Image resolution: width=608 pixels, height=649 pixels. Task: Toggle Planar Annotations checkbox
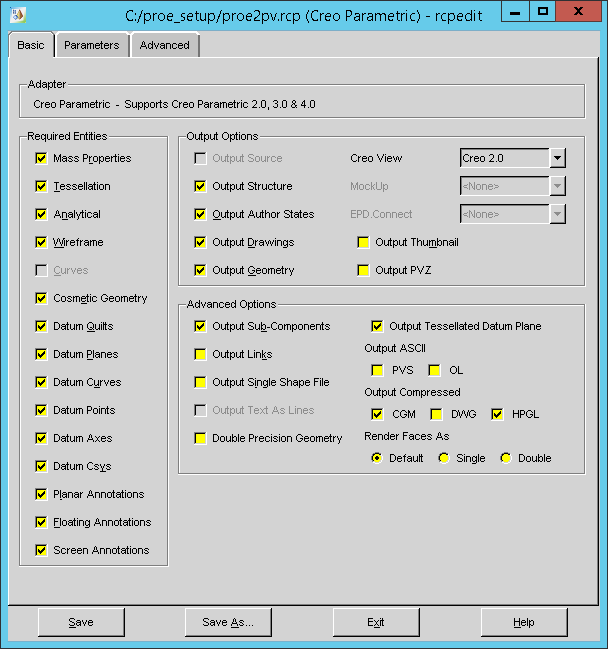pos(41,494)
